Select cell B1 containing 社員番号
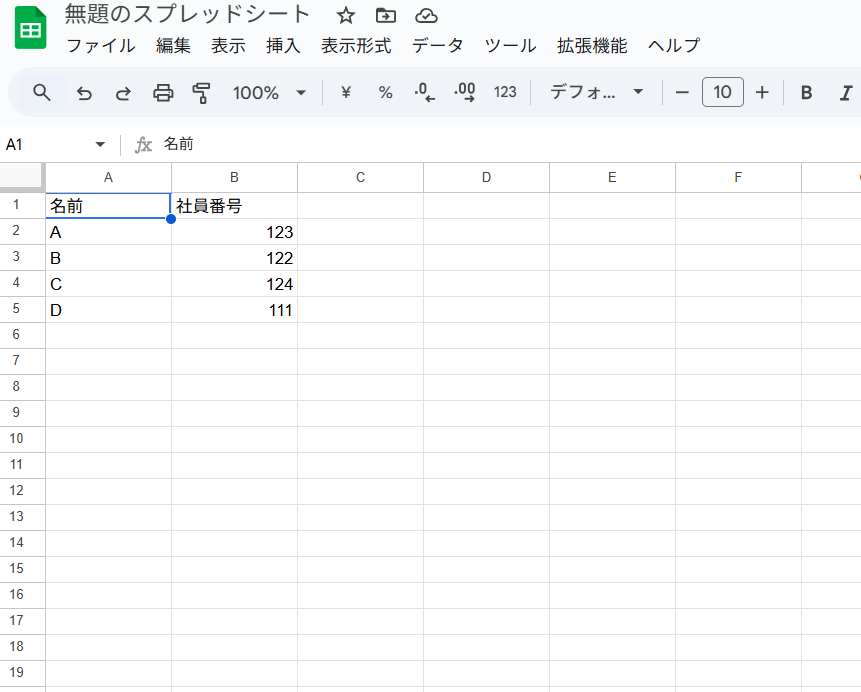The width and height of the screenshot is (861, 692). 234,206
